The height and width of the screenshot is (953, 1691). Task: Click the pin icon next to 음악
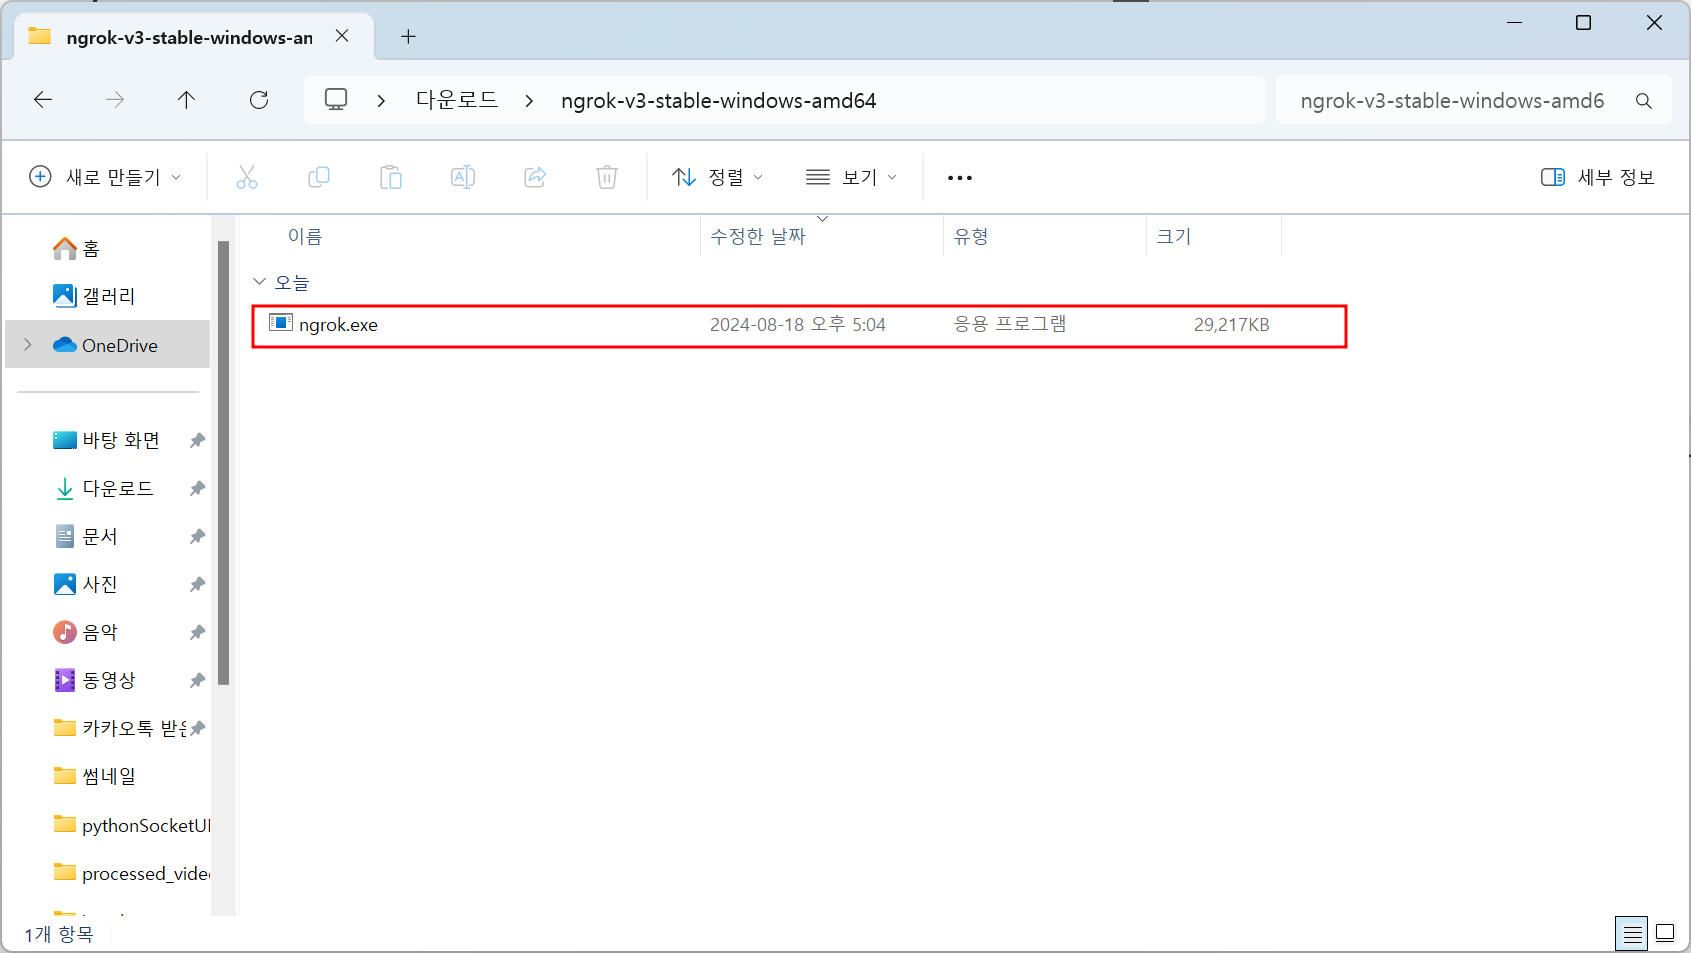(x=197, y=632)
